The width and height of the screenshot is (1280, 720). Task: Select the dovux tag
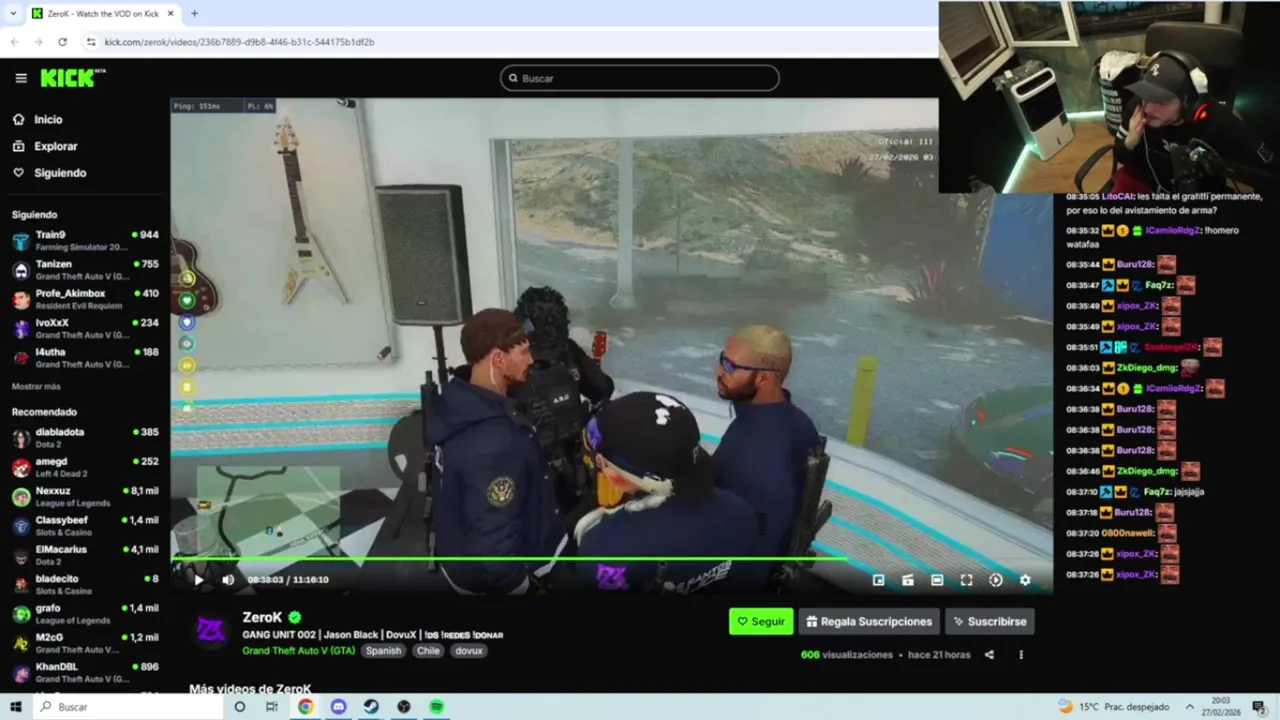point(469,651)
